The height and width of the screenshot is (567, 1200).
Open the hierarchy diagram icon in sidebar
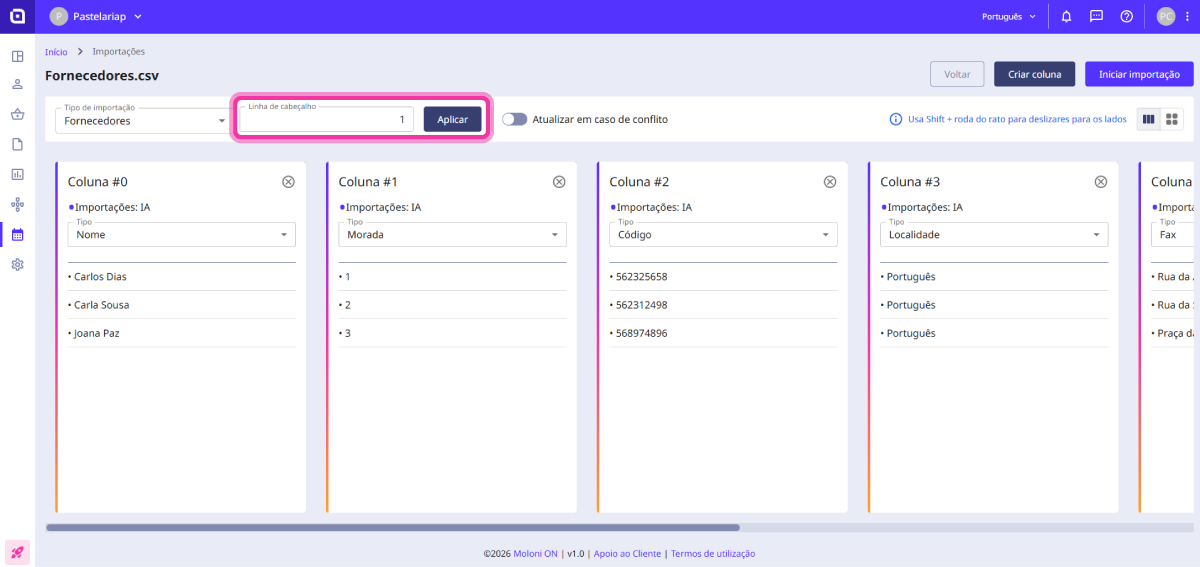coord(17,204)
